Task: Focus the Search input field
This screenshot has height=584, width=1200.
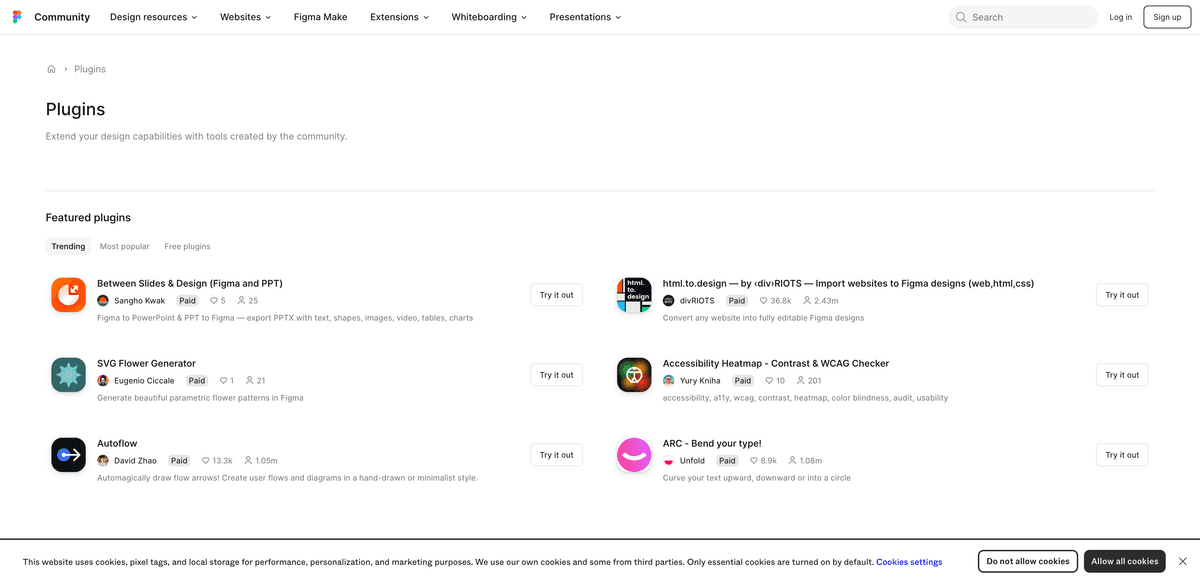Action: point(1022,17)
